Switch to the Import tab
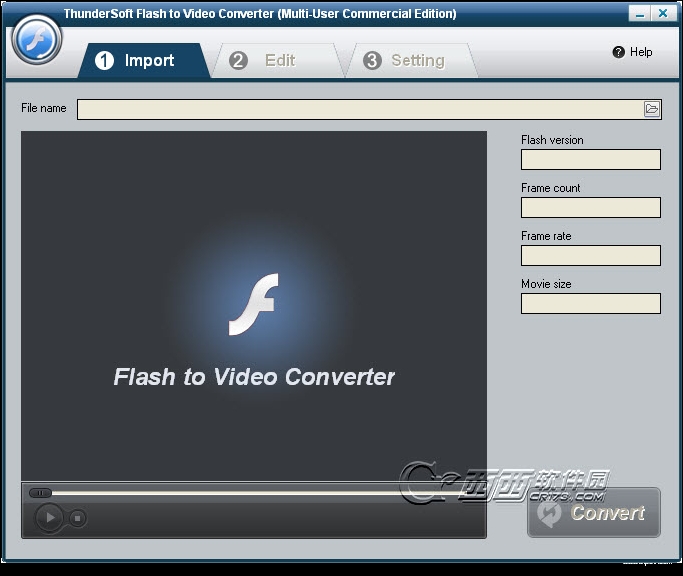 [144, 61]
